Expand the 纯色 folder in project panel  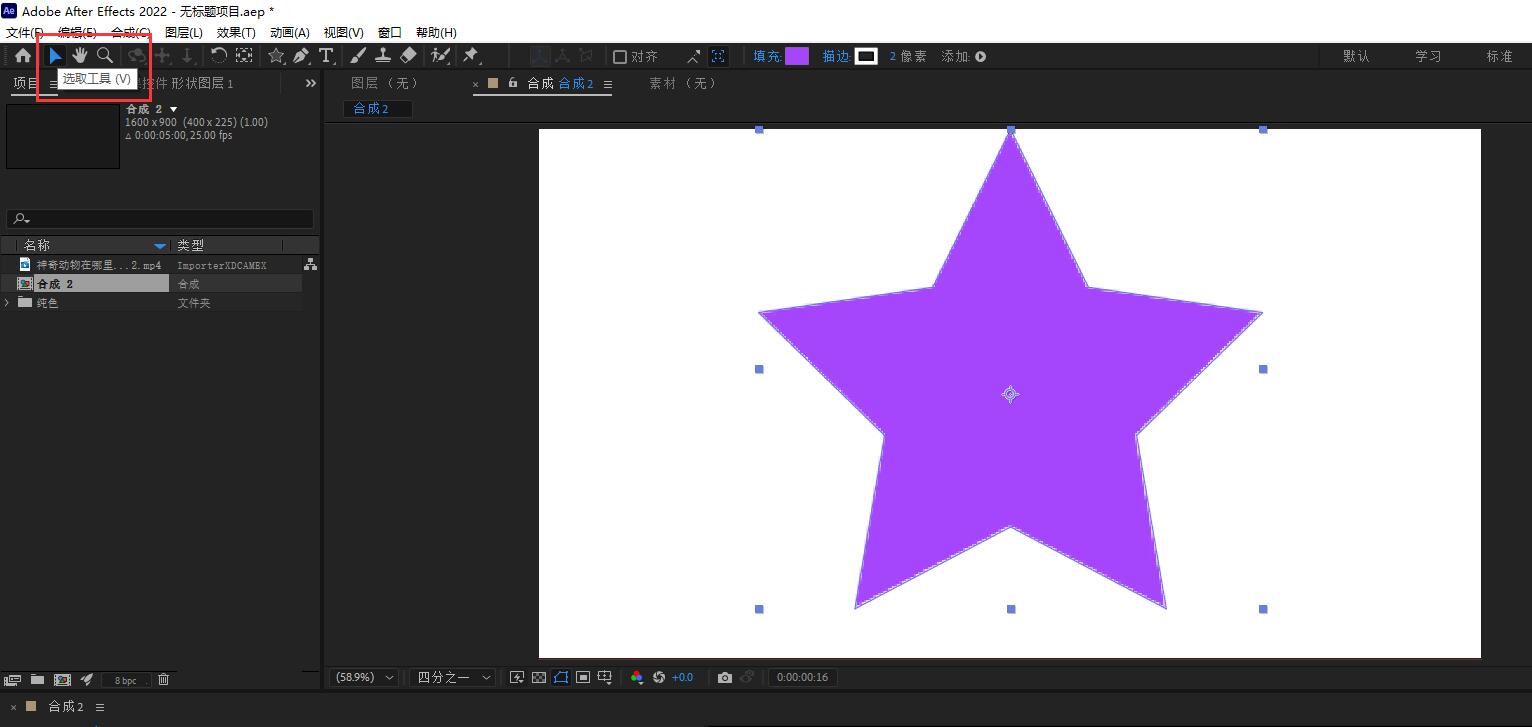click(x=8, y=303)
